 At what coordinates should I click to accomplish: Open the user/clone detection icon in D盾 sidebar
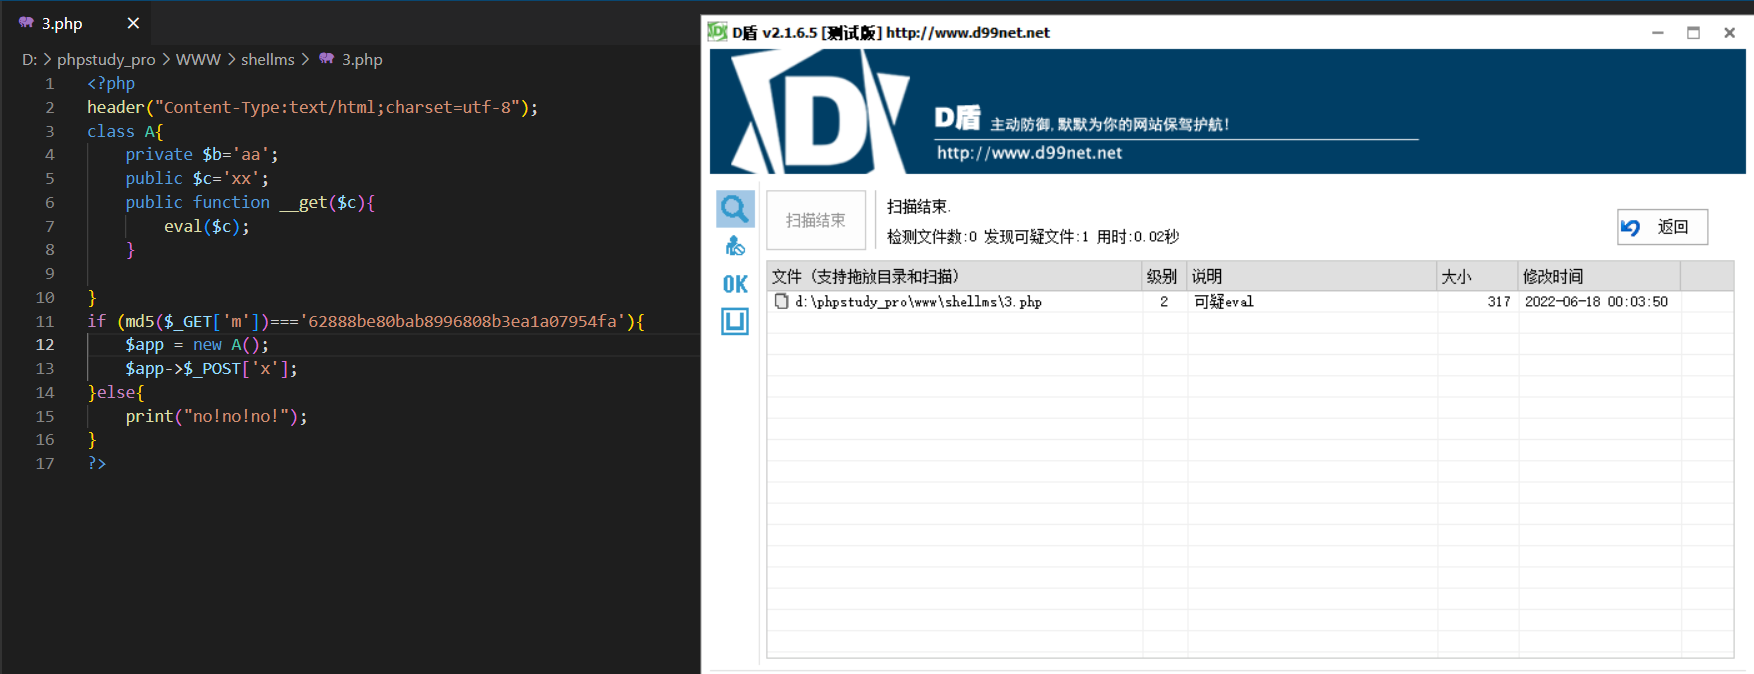735,246
